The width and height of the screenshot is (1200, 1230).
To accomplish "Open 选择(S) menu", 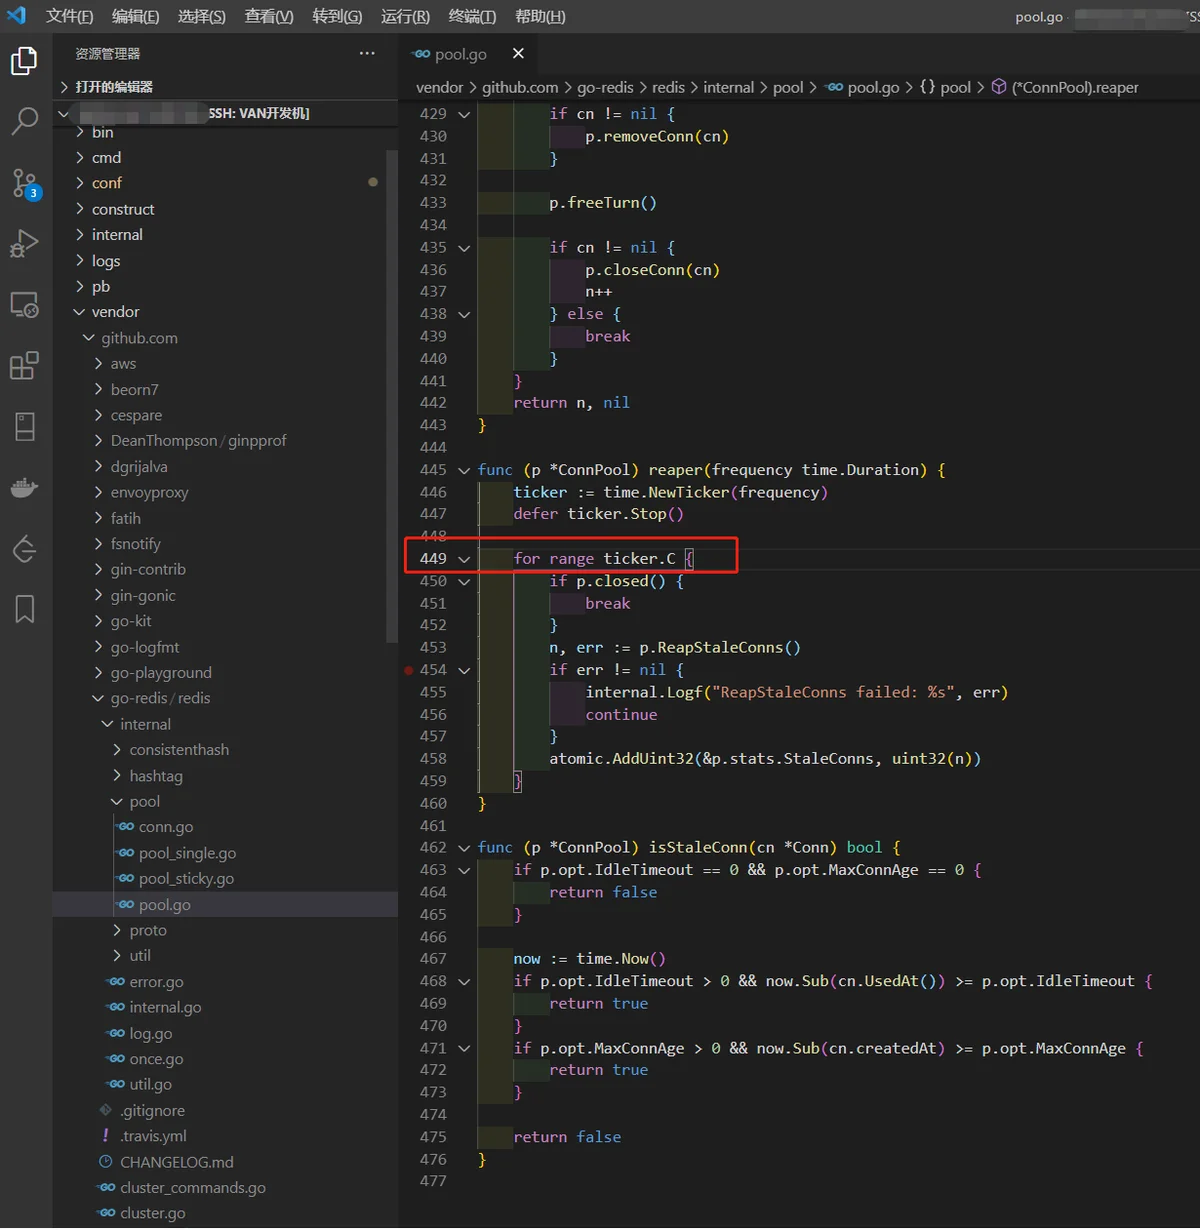I will pyautogui.click(x=202, y=16).
